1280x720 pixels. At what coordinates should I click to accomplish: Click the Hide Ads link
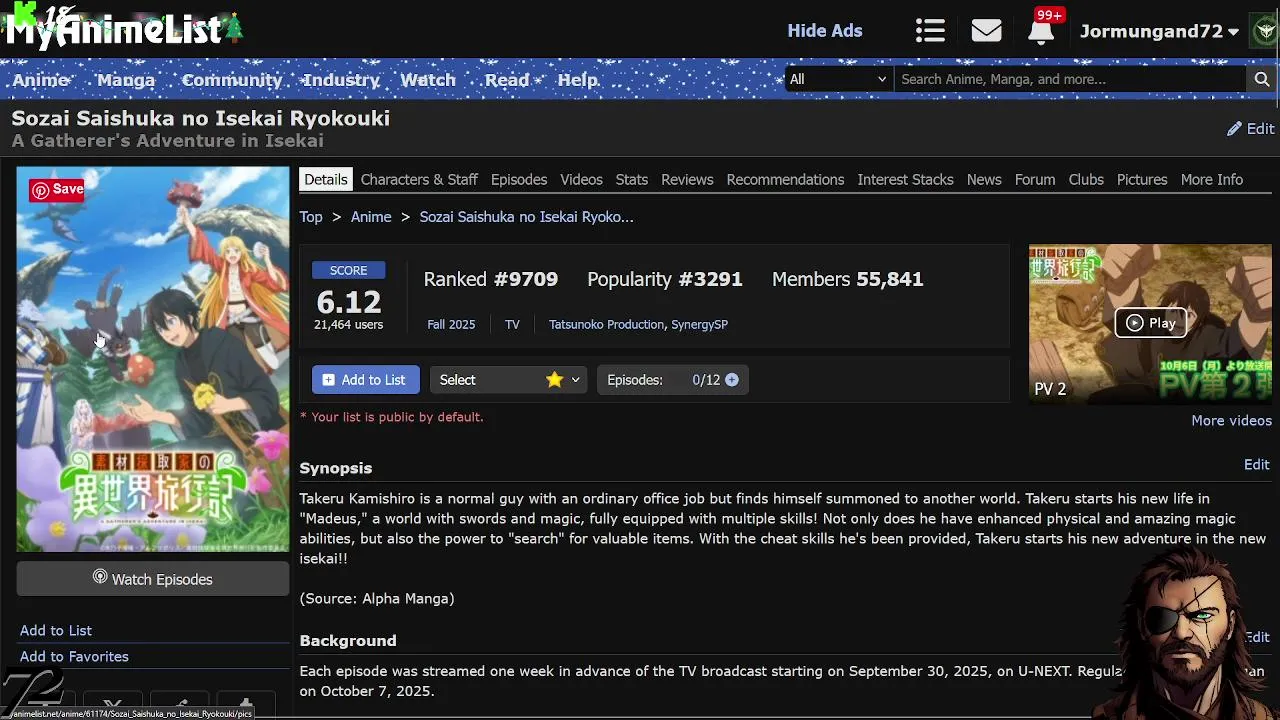point(825,31)
